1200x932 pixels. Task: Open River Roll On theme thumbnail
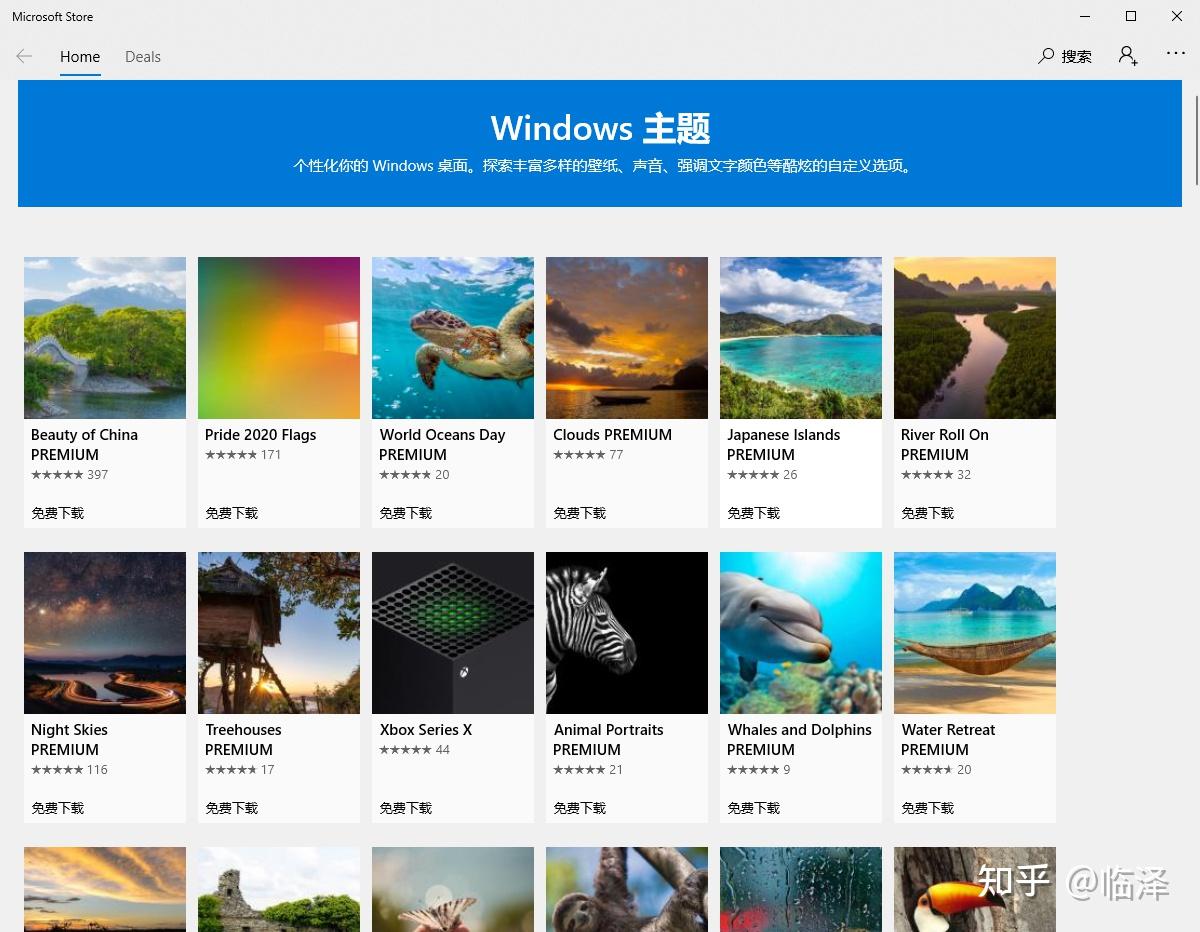click(x=975, y=338)
